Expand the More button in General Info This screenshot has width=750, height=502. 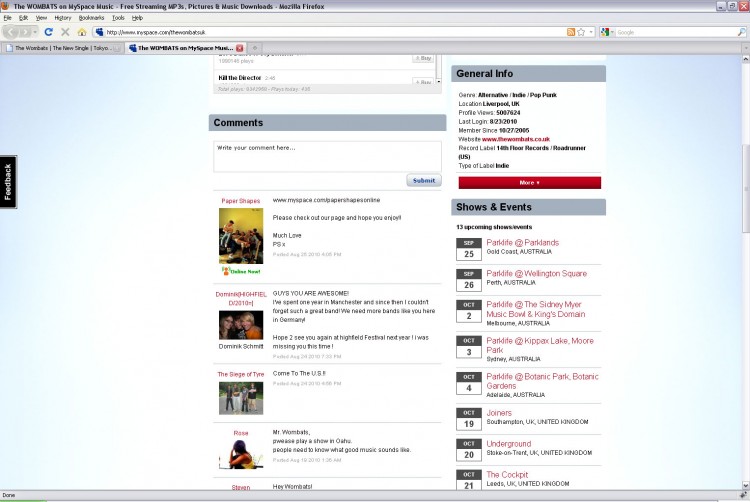[x=529, y=183]
